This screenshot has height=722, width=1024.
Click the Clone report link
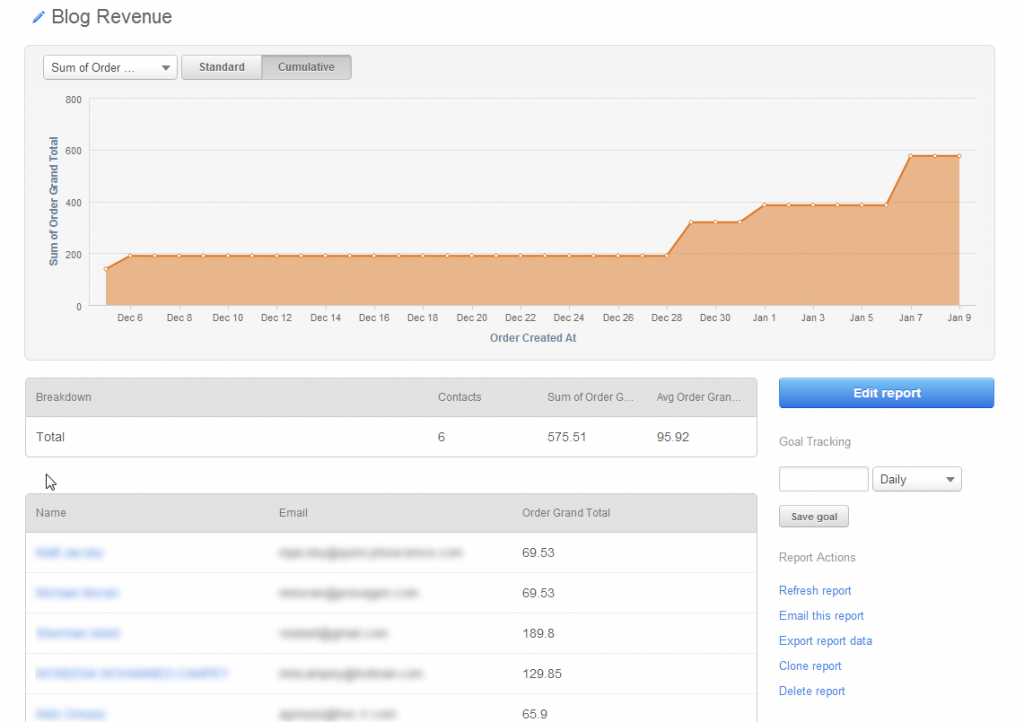pos(810,666)
